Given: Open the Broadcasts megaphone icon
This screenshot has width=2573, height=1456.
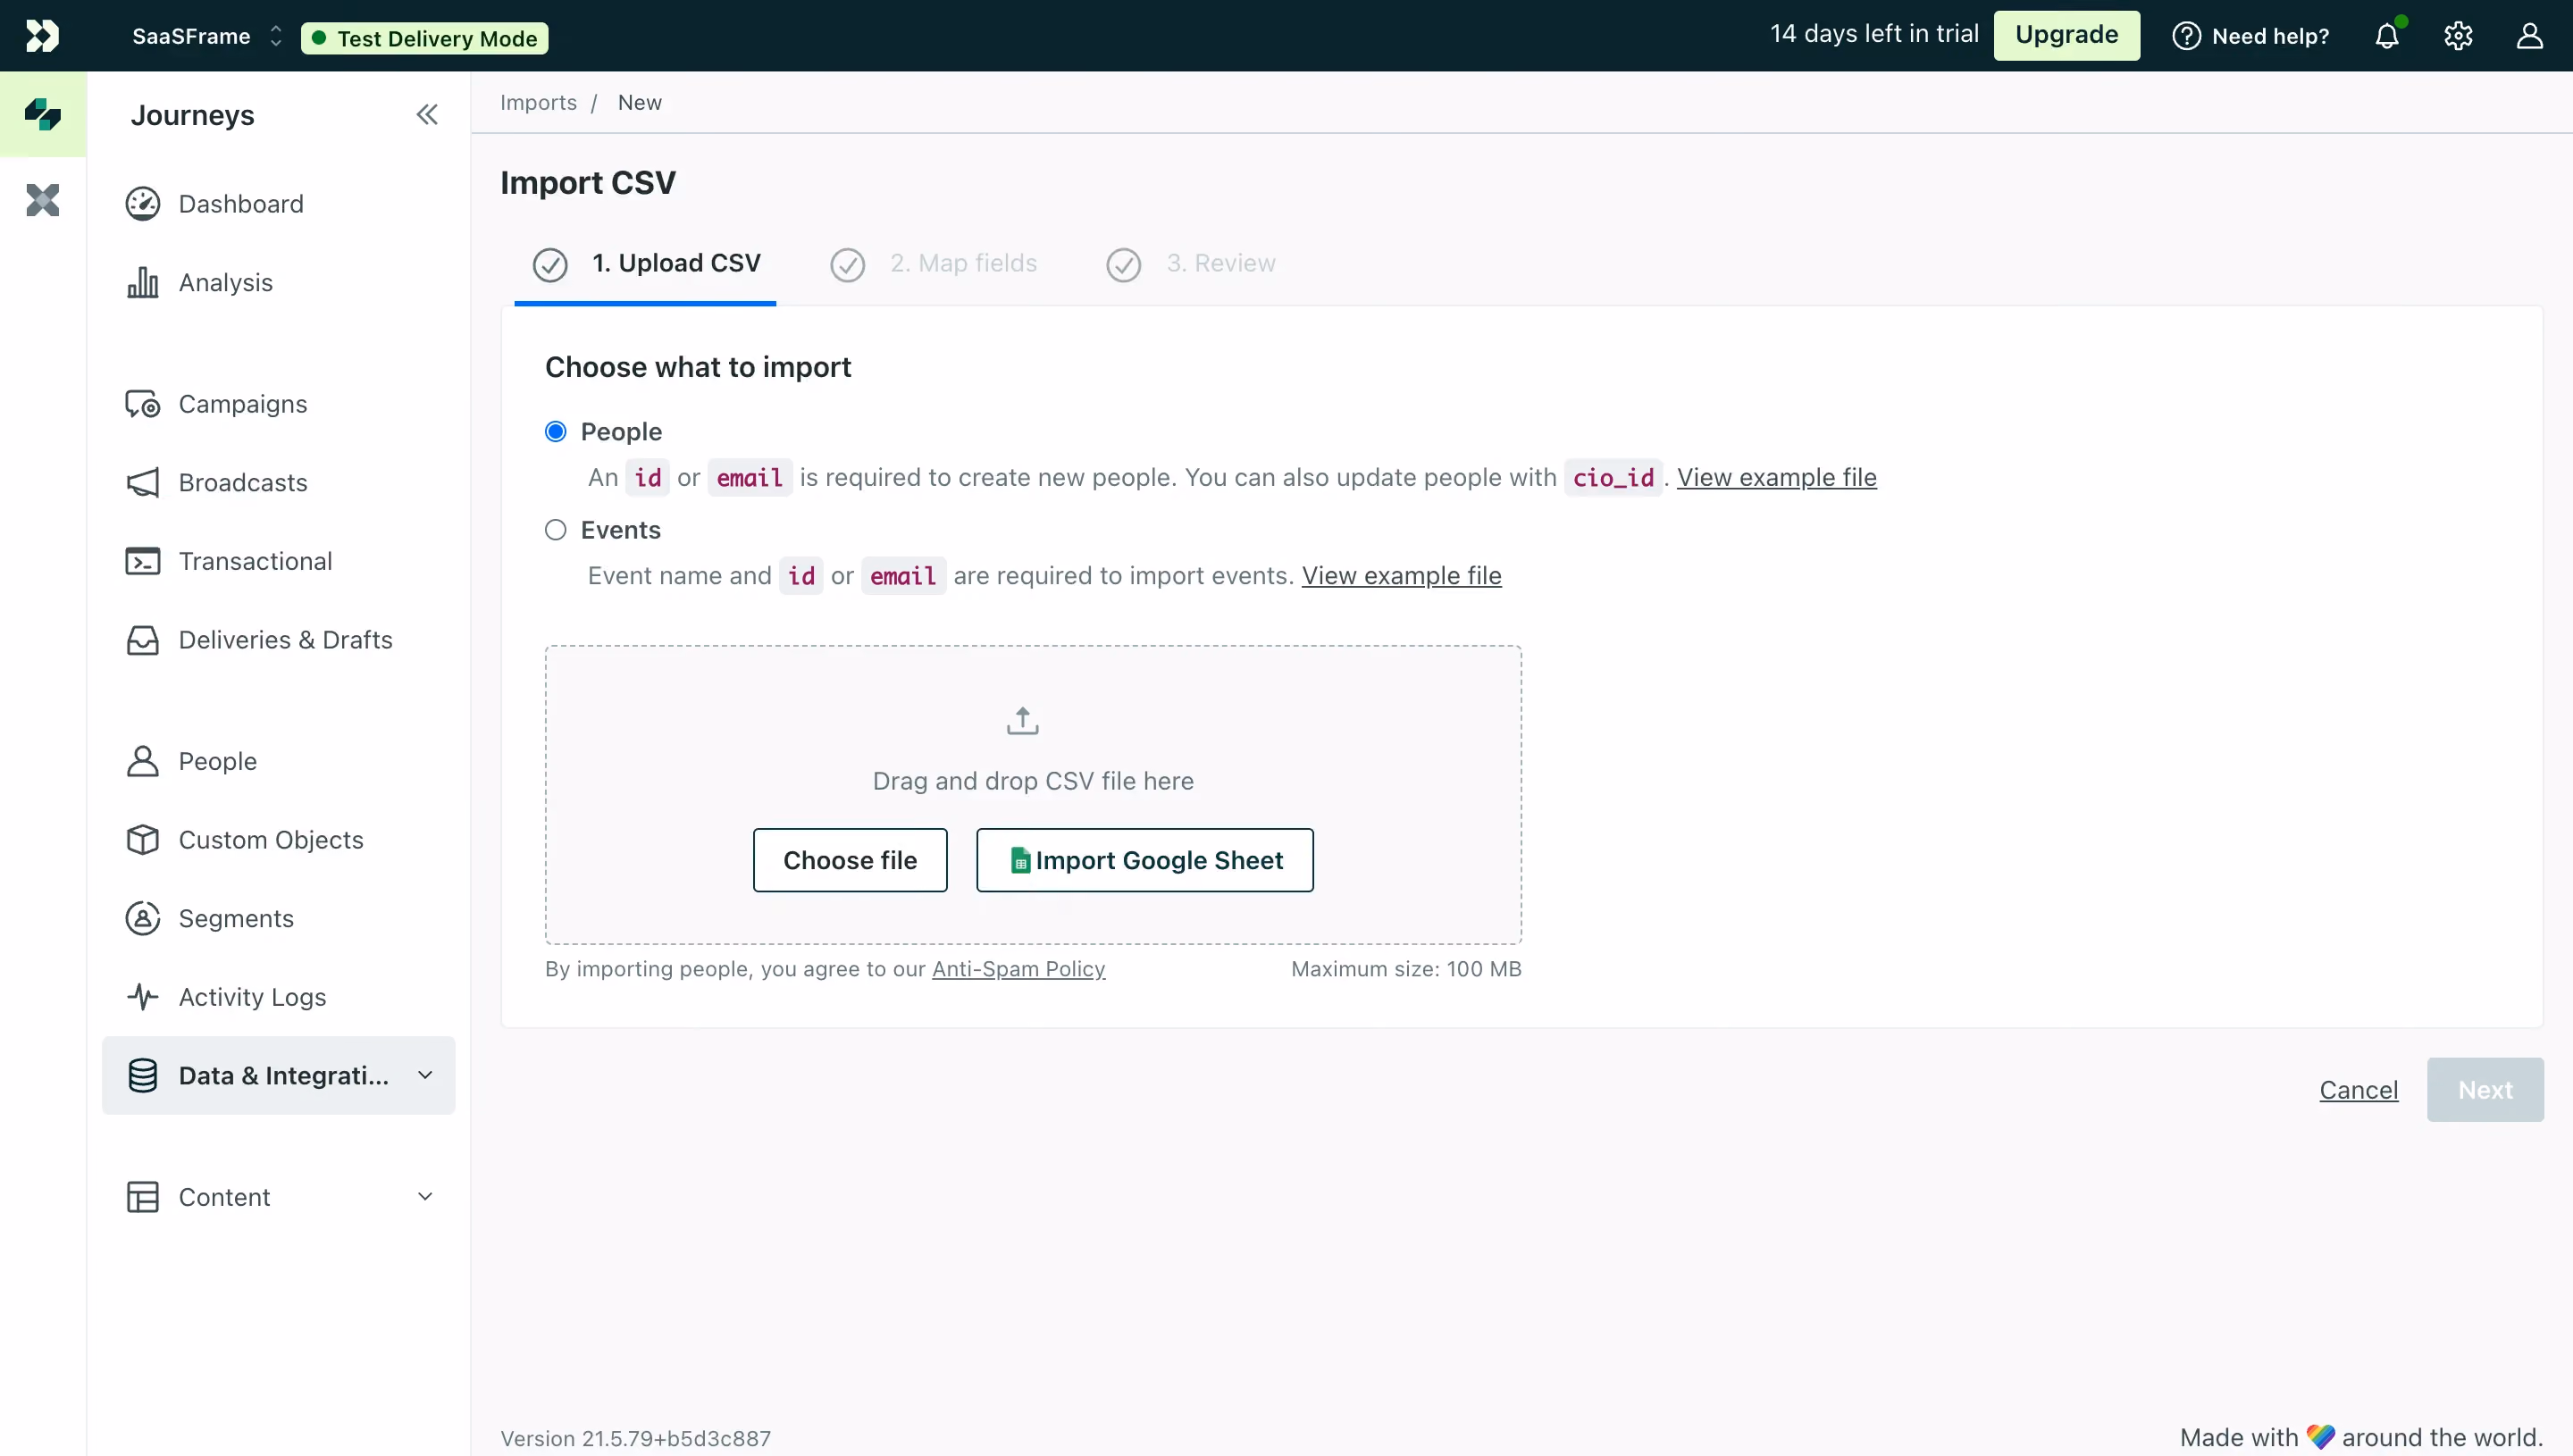Looking at the screenshot, I should pos(143,483).
